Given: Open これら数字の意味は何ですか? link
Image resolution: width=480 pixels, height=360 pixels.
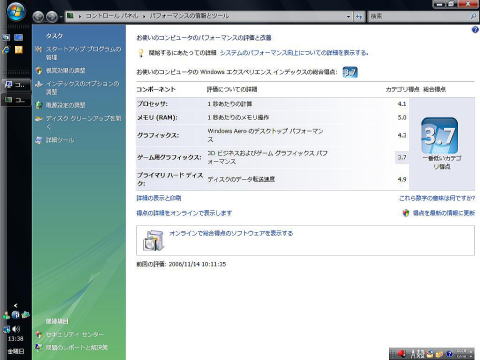Looking at the screenshot, I should [x=437, y=198].
